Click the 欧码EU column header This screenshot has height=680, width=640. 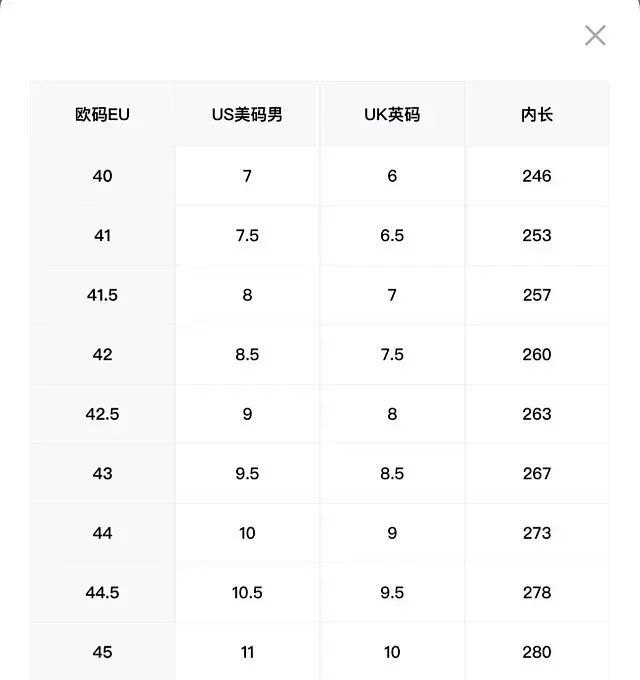pyautogui.click(x=102, y=115)
